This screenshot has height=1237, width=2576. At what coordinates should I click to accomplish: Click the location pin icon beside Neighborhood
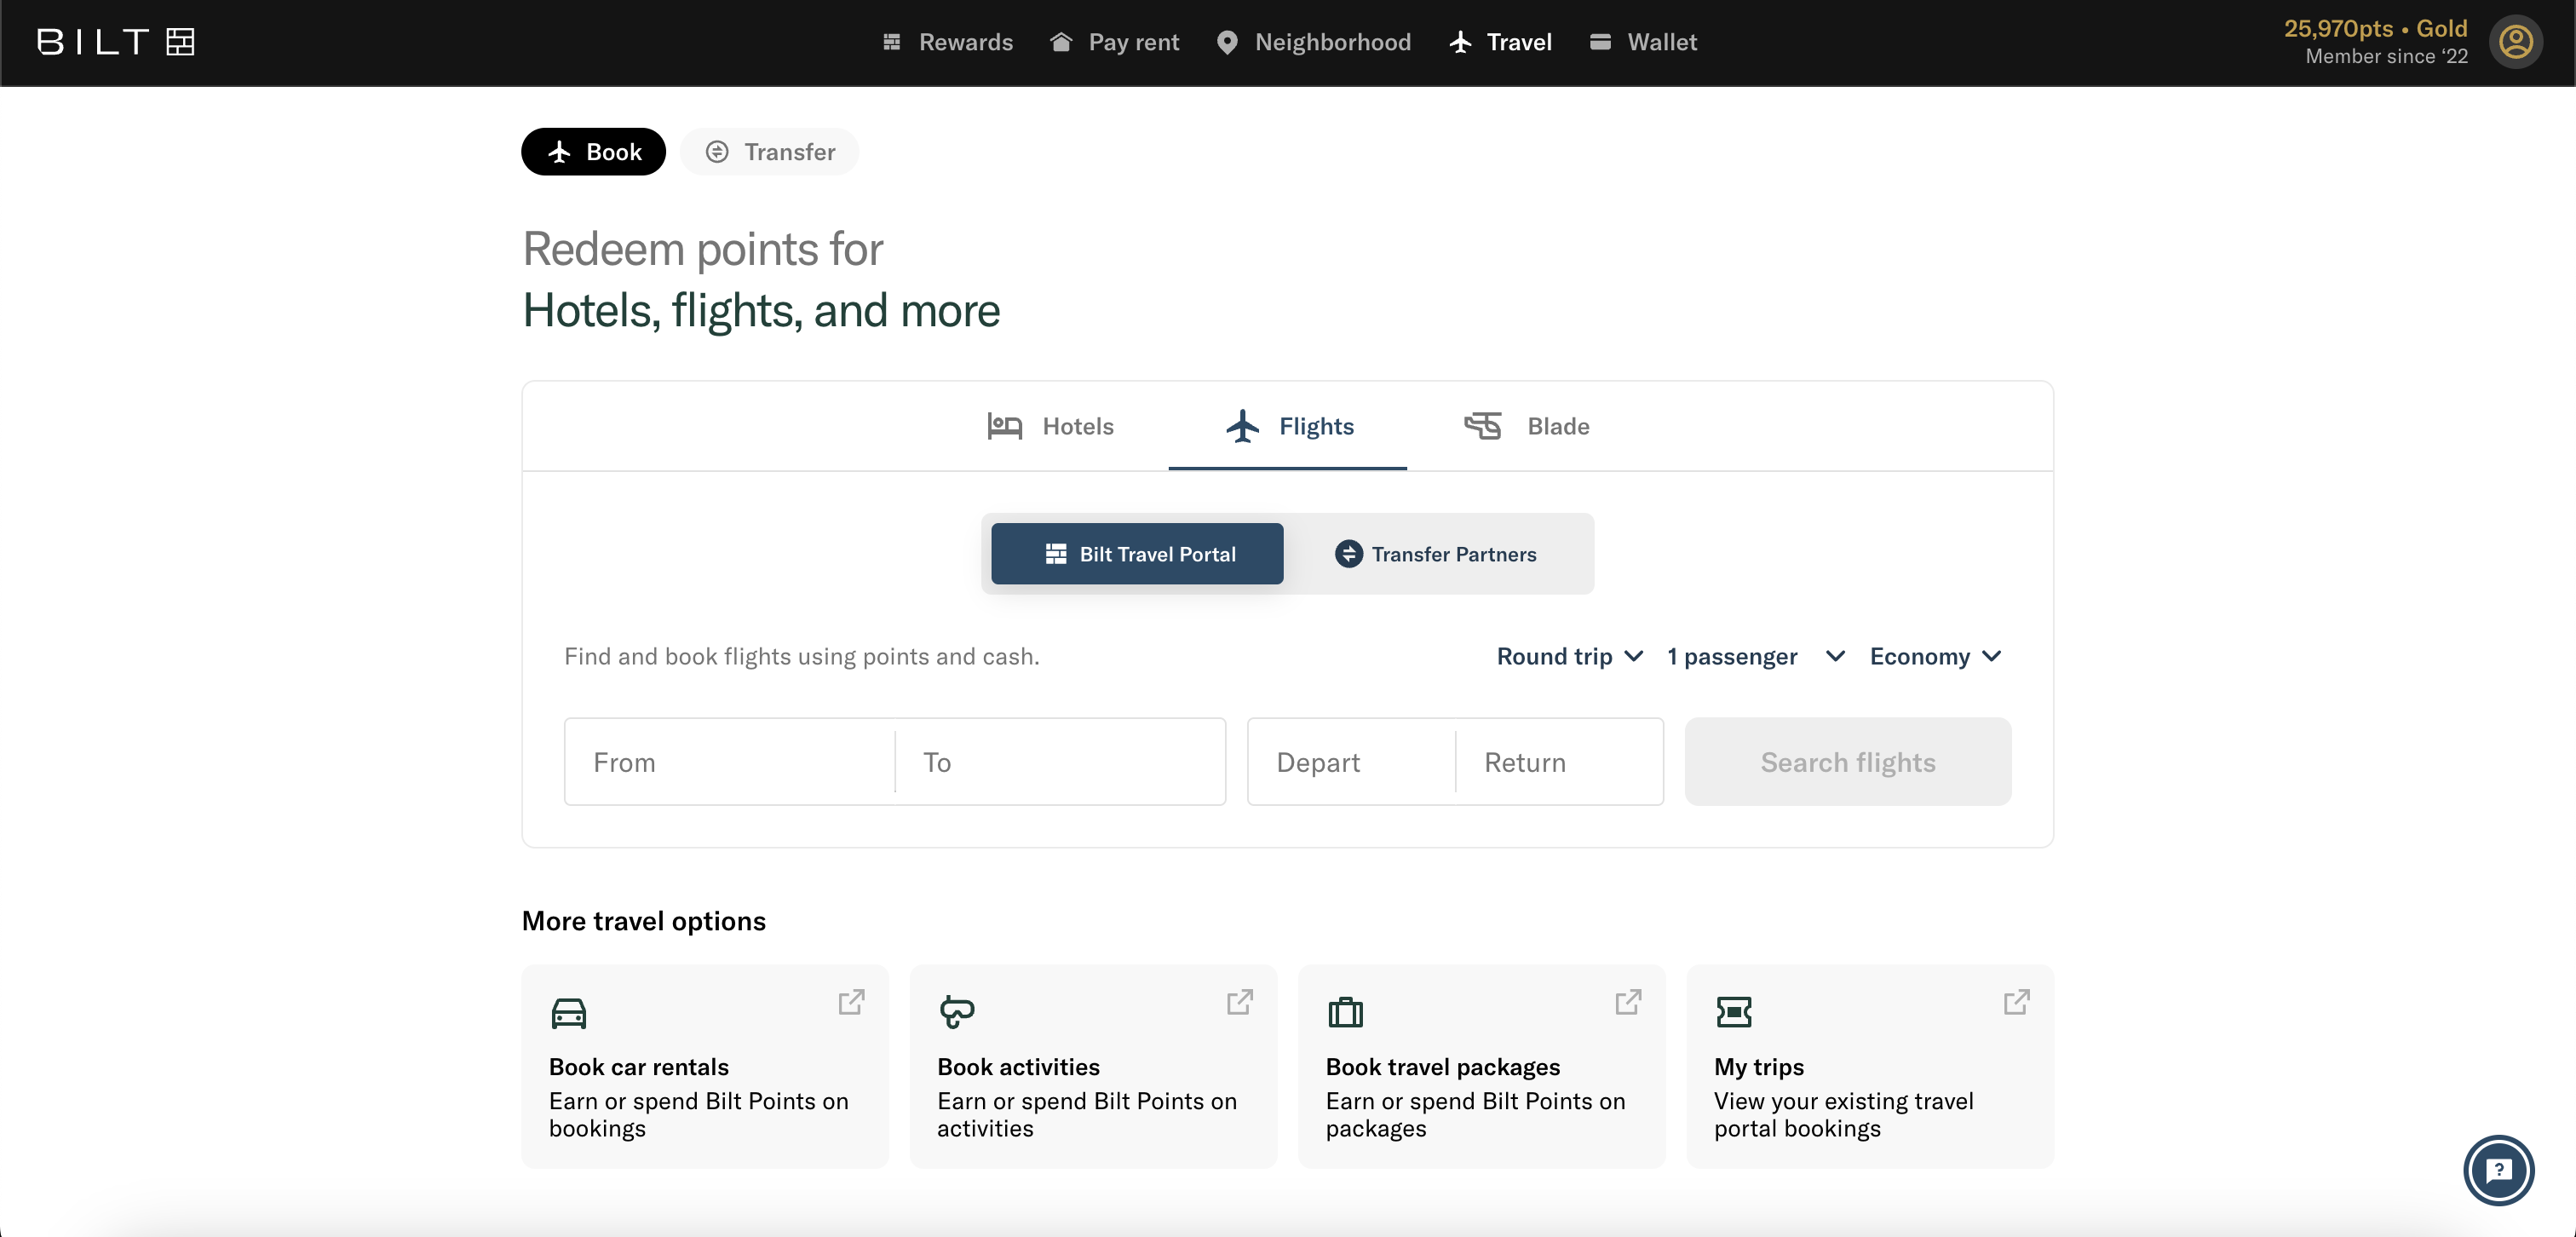pos(1227,42)
